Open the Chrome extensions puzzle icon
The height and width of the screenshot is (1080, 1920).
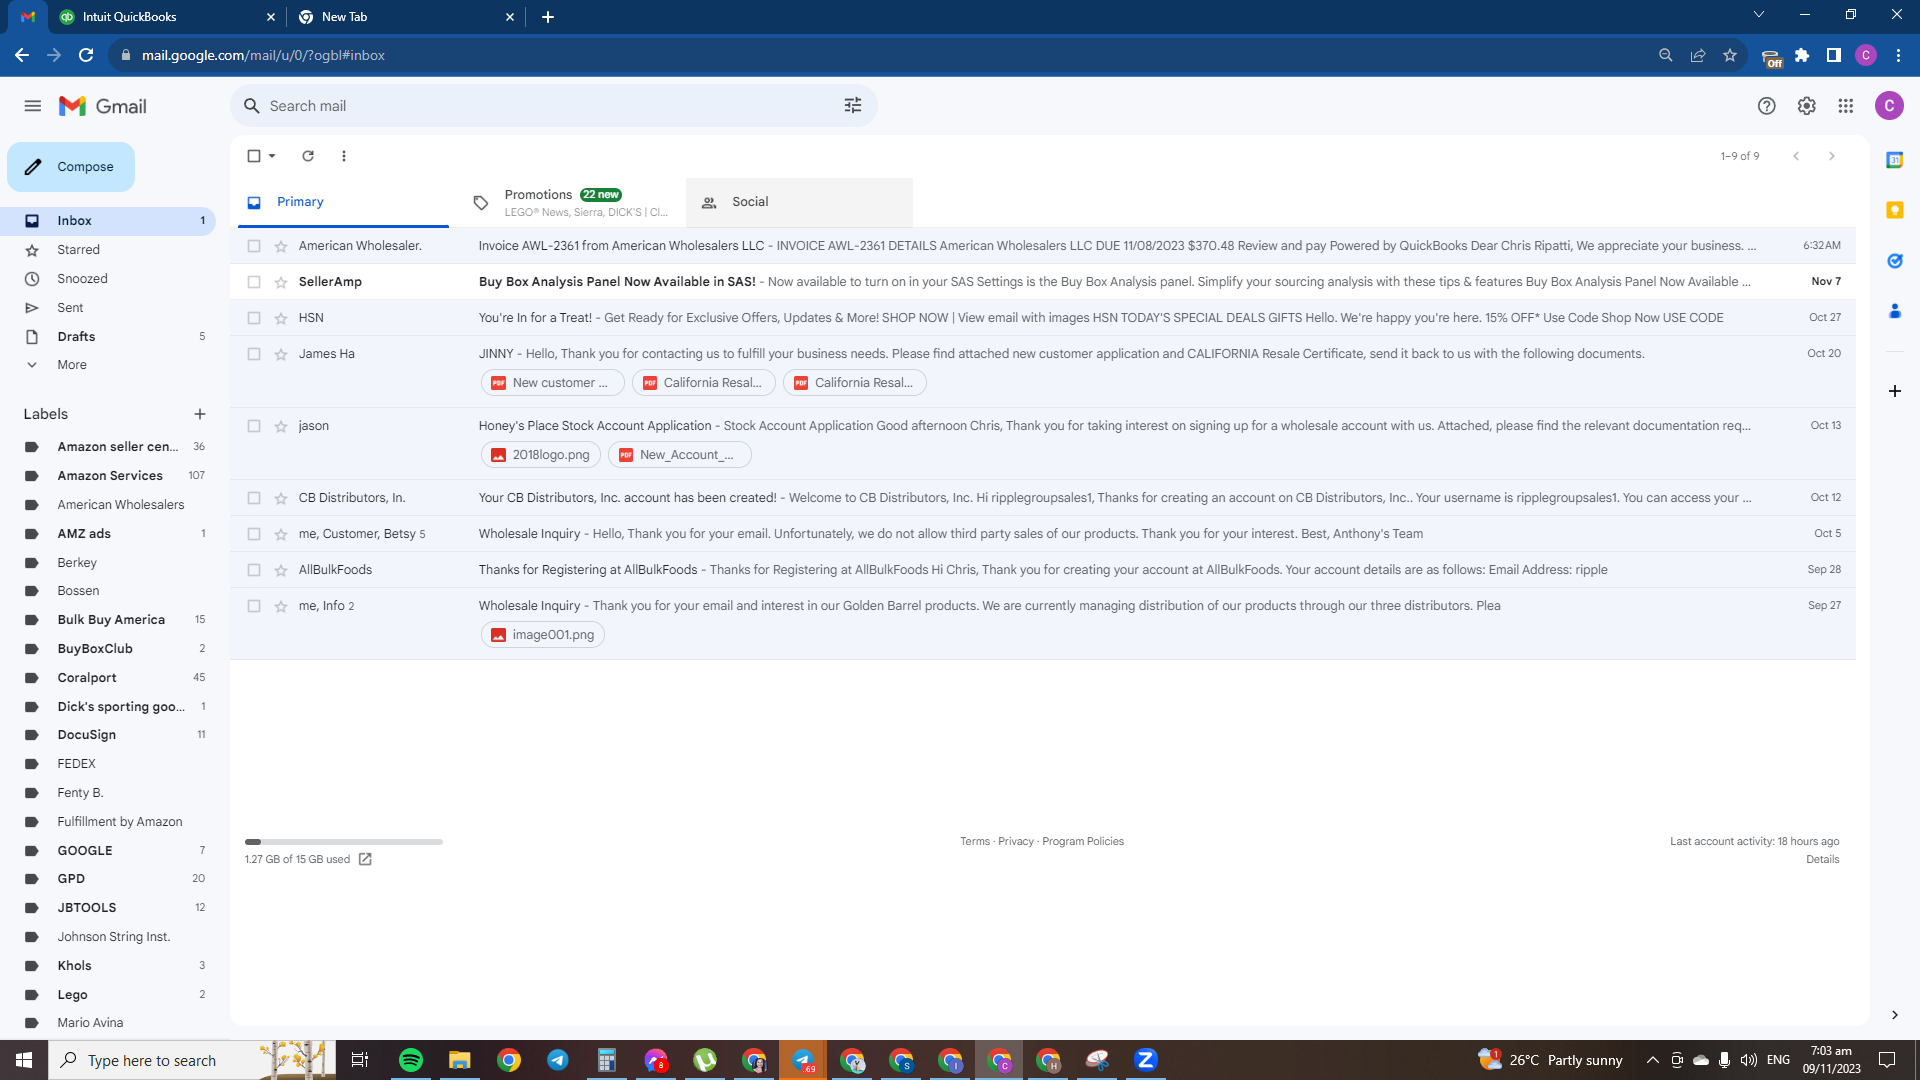[x=1802, y=55]
